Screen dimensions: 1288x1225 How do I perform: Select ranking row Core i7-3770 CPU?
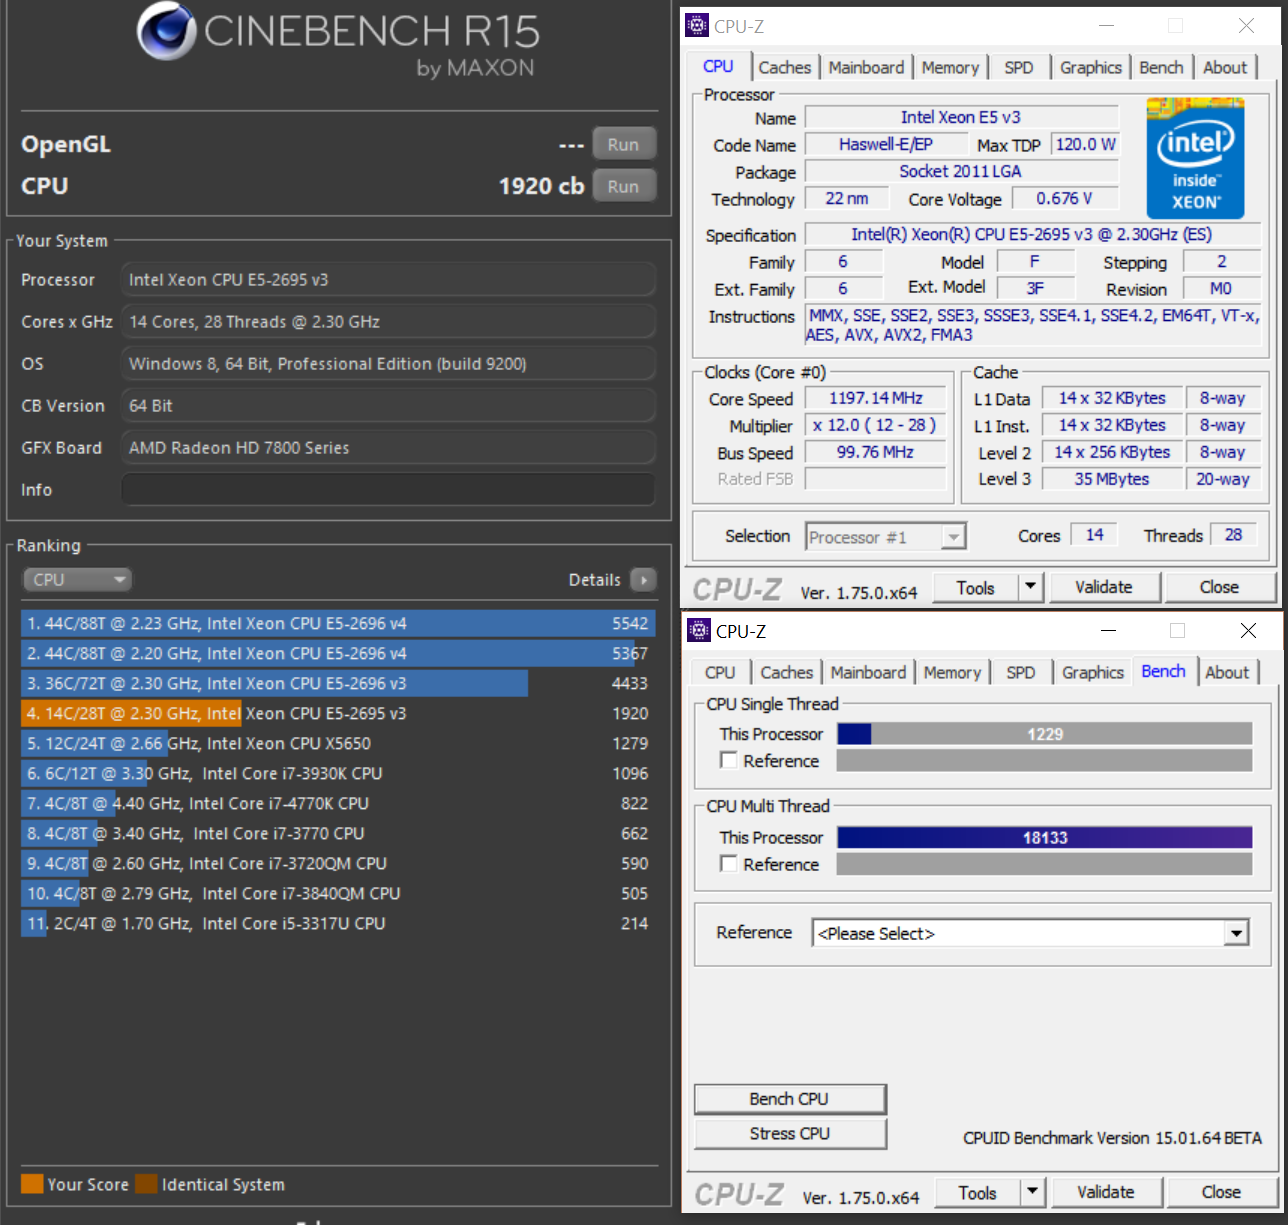[338, 833]
